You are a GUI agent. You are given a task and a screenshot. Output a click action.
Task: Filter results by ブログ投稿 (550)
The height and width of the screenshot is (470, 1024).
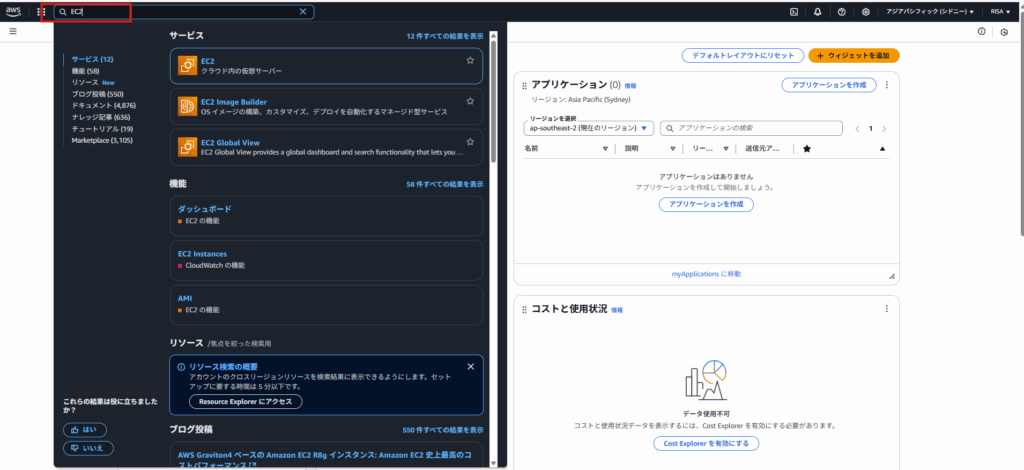point(97,94)
